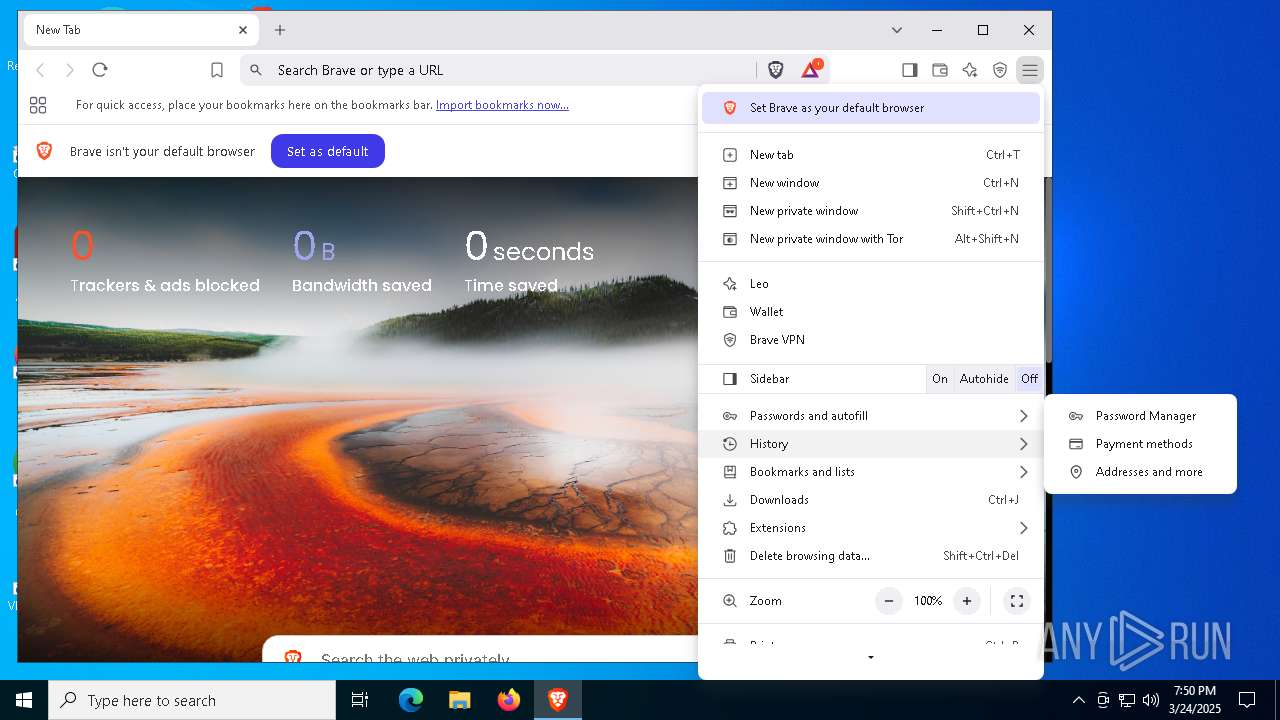Screen dimensions: 1280x720
Task: Open the Brave Wallet toolbar icon
Action: pyautogui.click(x=939, y=70)
